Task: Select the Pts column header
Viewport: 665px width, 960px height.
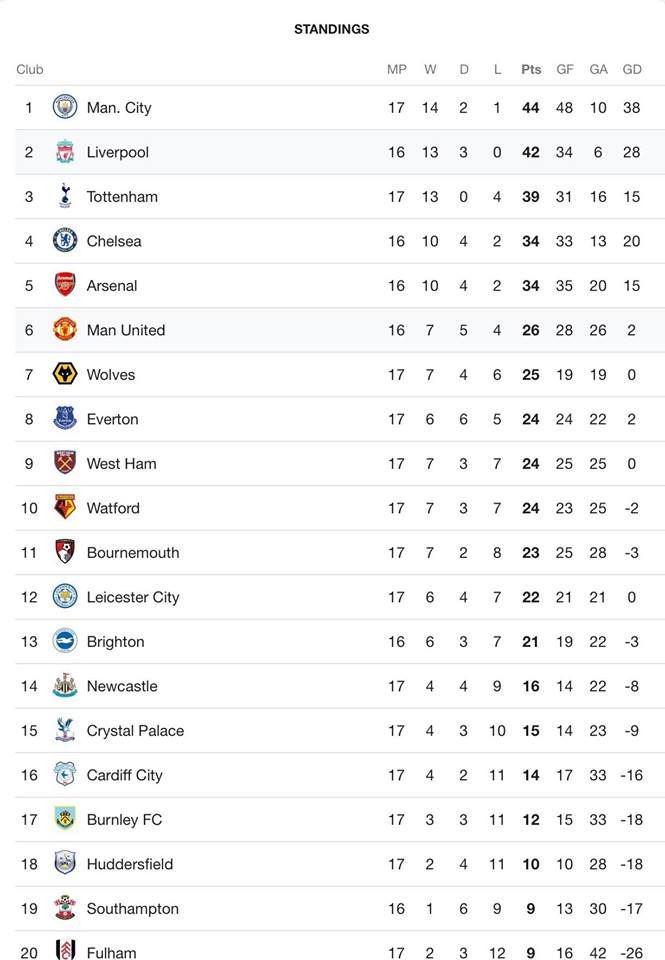Action: pos(531,69)
